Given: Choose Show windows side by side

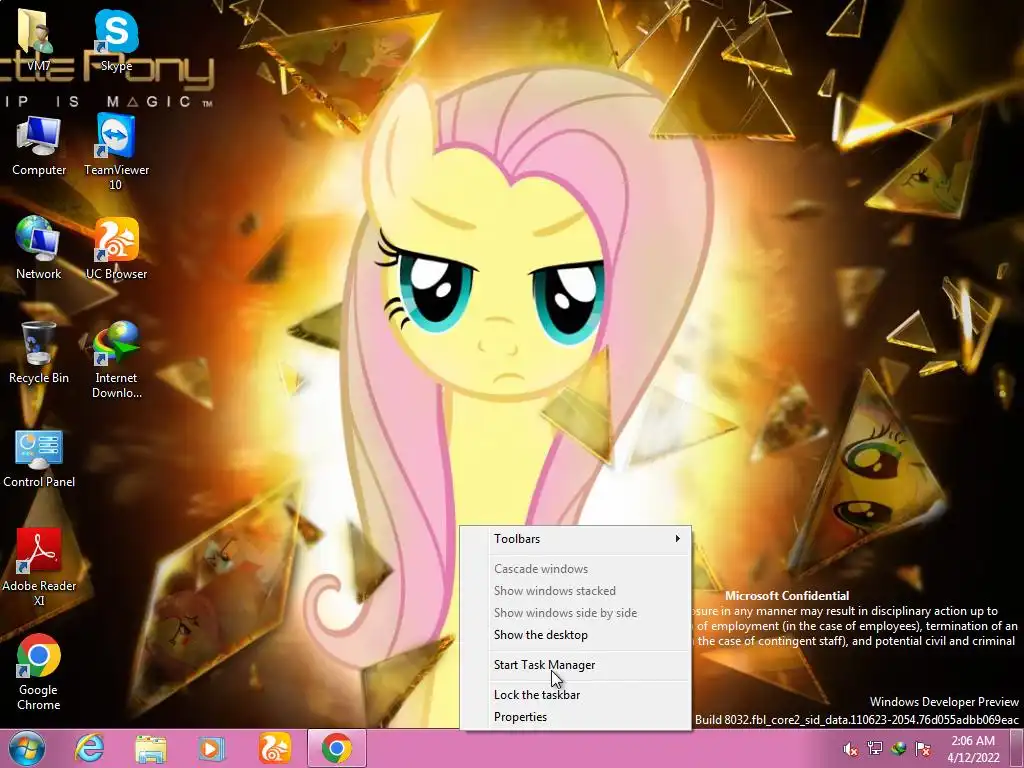Looking at the screenshot, I should tap(575, 613).
